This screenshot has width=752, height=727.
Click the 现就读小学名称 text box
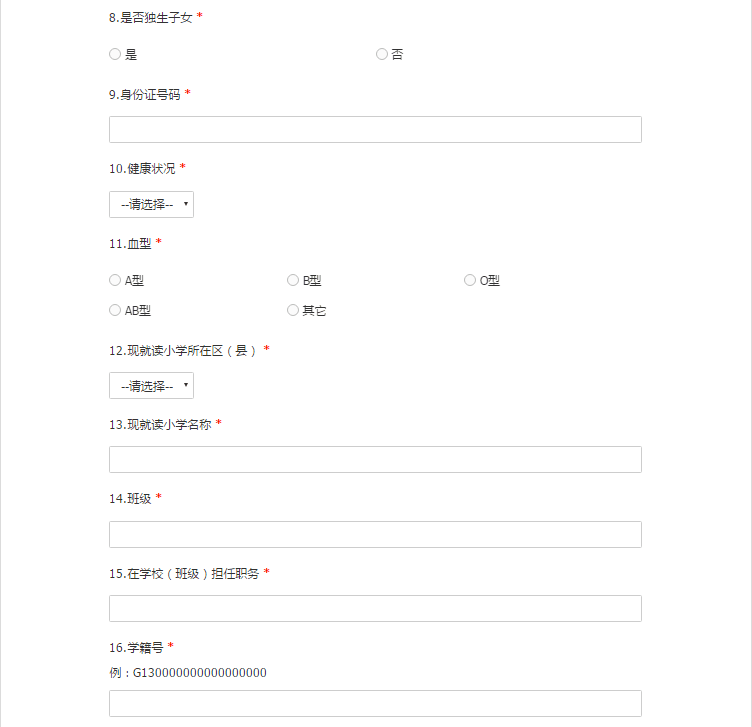pos(375,460)
